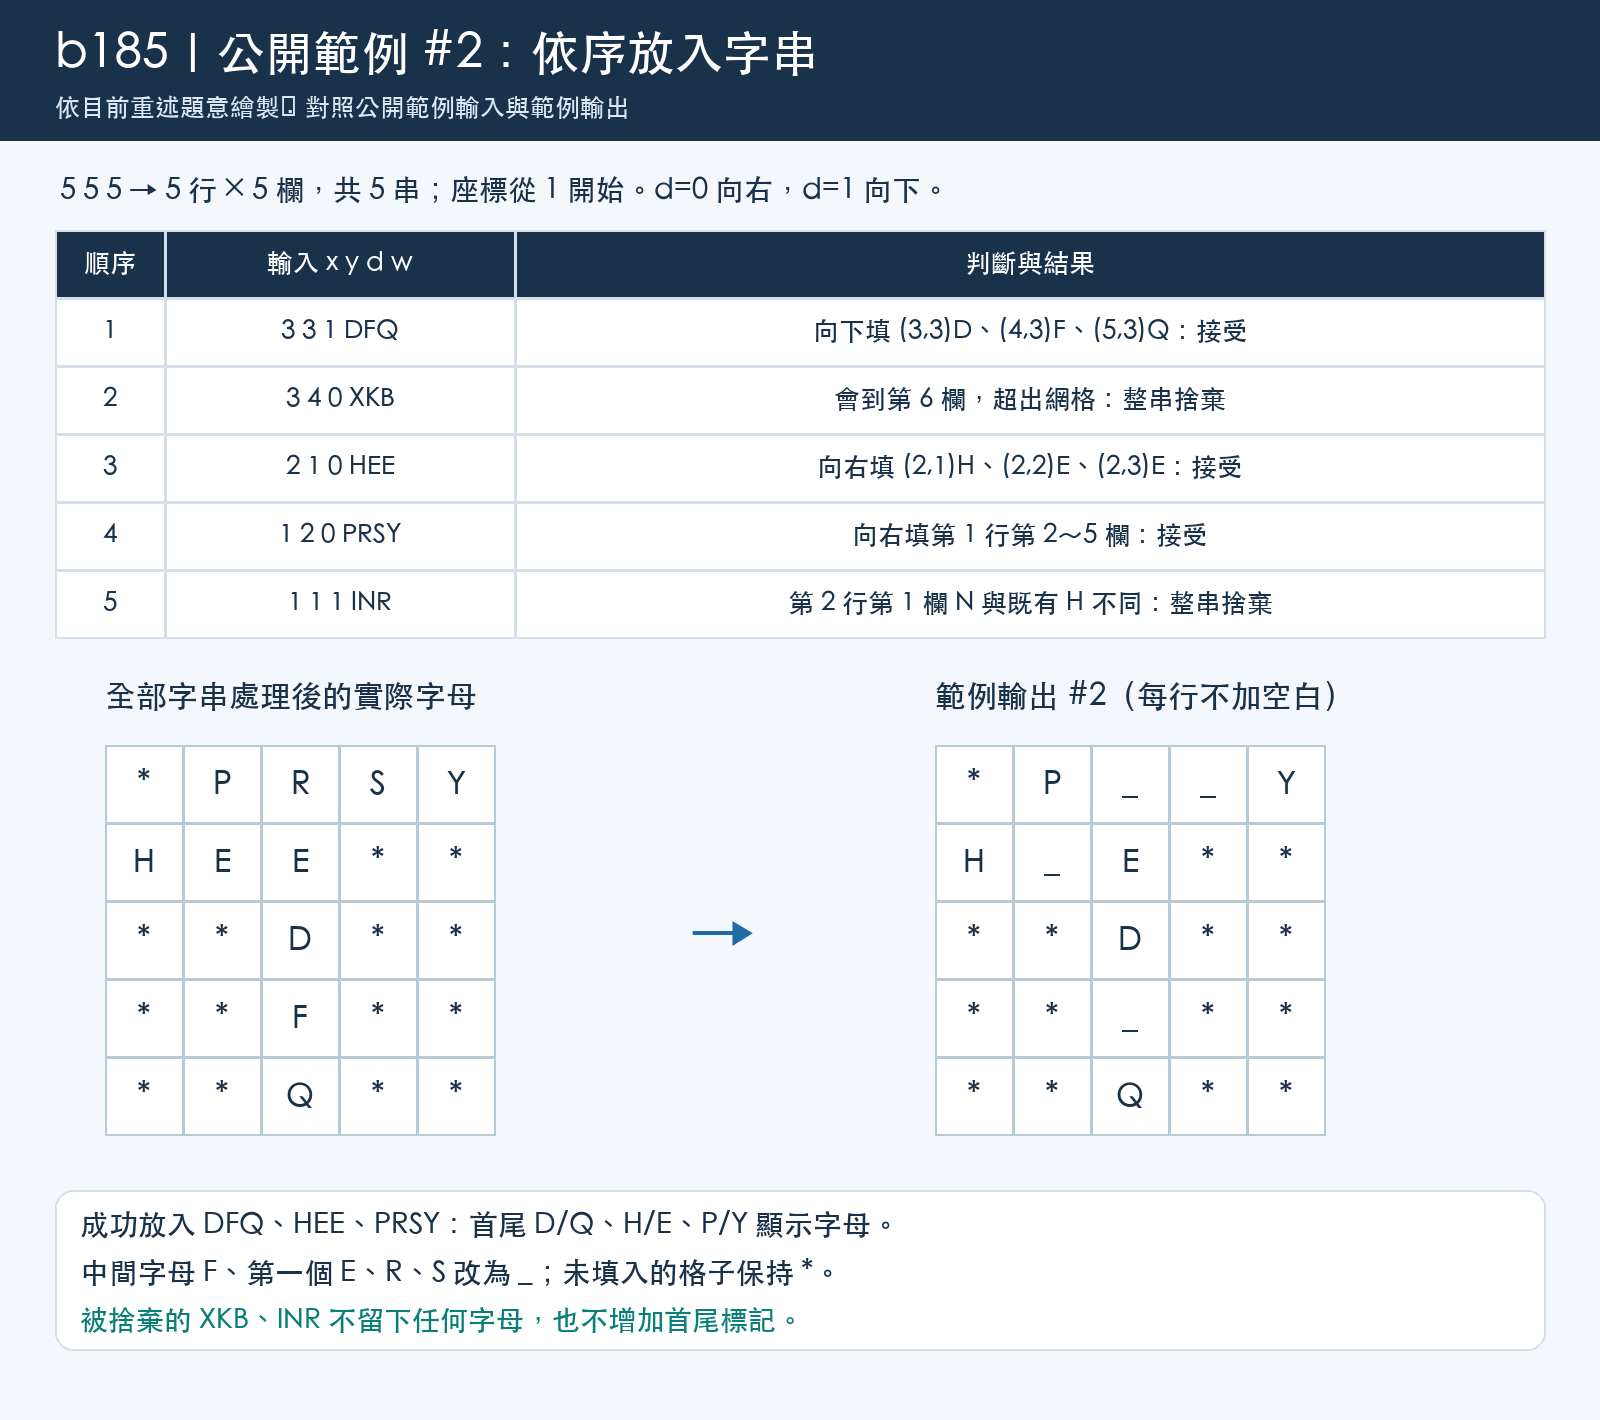Click the heading '範例輸出 #2（每行不加空白）'

tap(1137, 696)
